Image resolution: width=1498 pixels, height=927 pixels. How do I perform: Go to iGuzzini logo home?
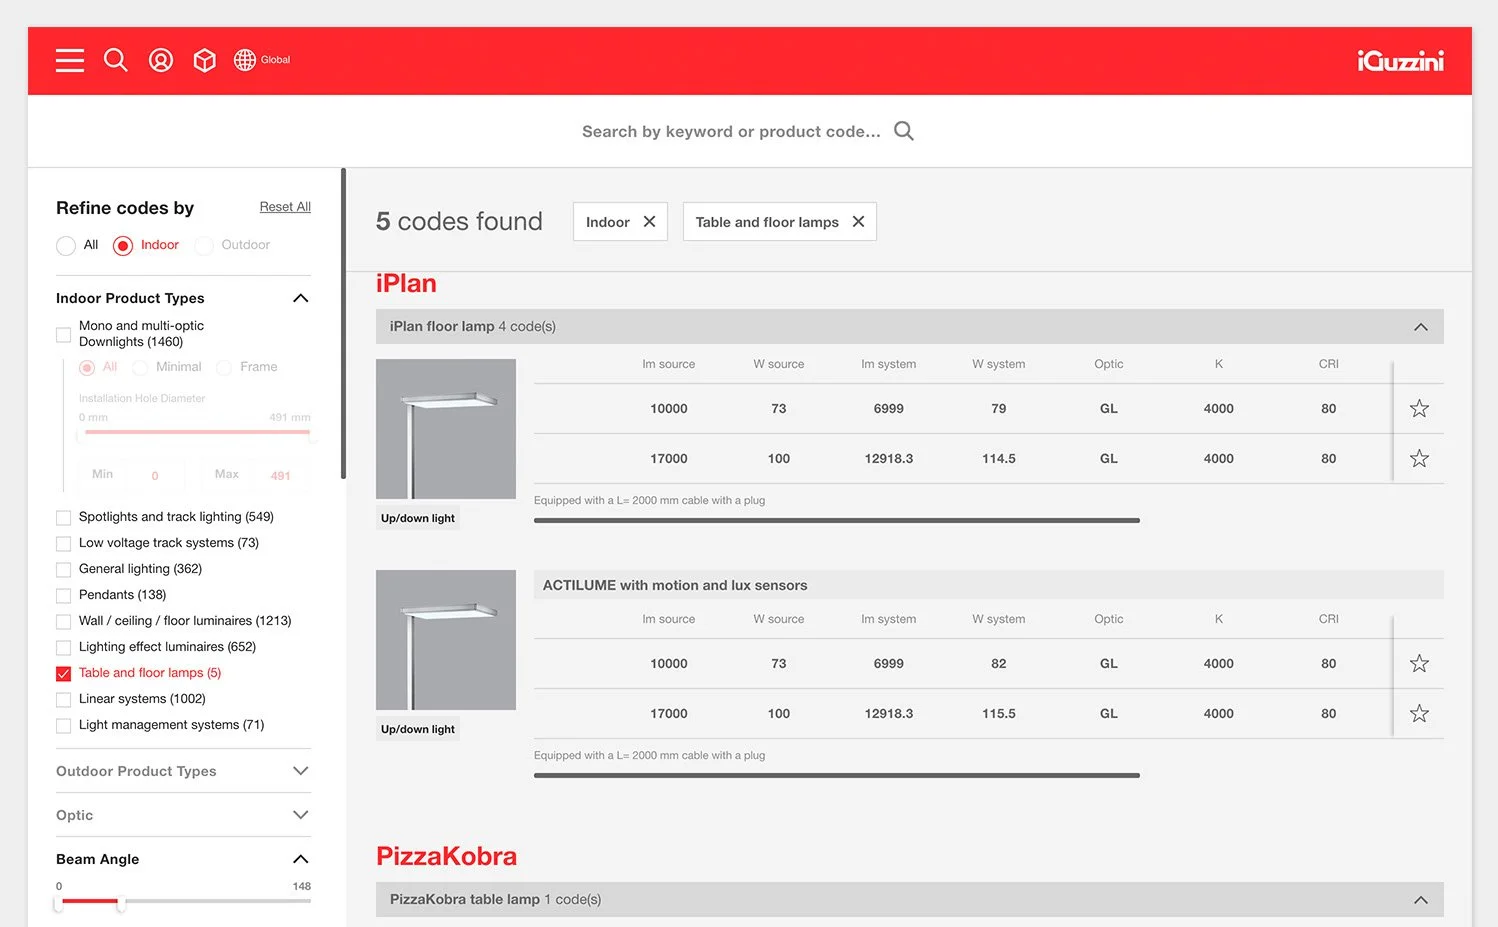(1400, 61)
